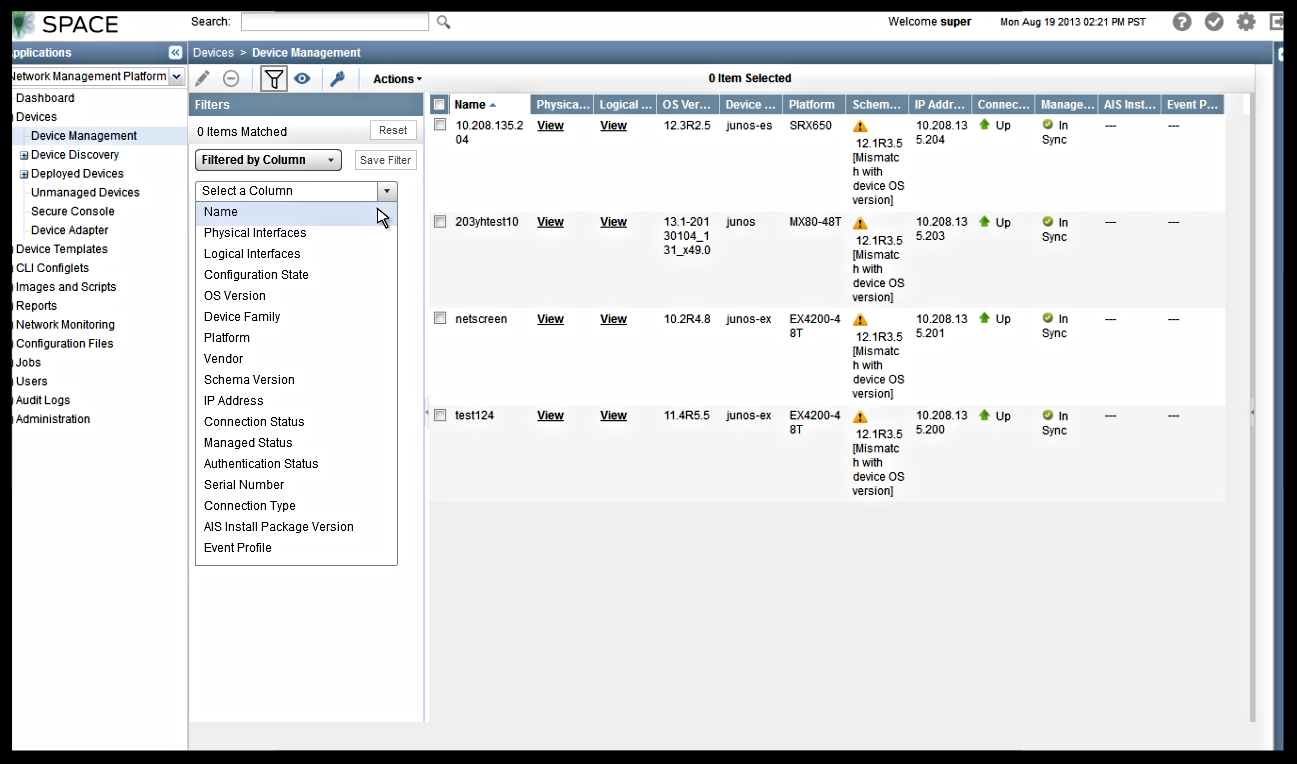The width and height of the screenshot is (1297, 764).
Task: Open Physical View link for 10.208.135.204
Action: click(x=550, y=126)
